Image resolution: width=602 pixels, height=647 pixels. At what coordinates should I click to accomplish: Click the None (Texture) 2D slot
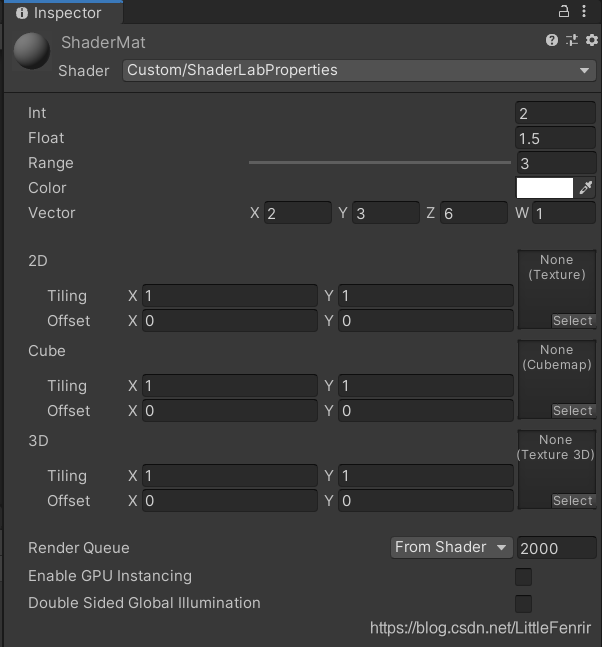(557, 289)
